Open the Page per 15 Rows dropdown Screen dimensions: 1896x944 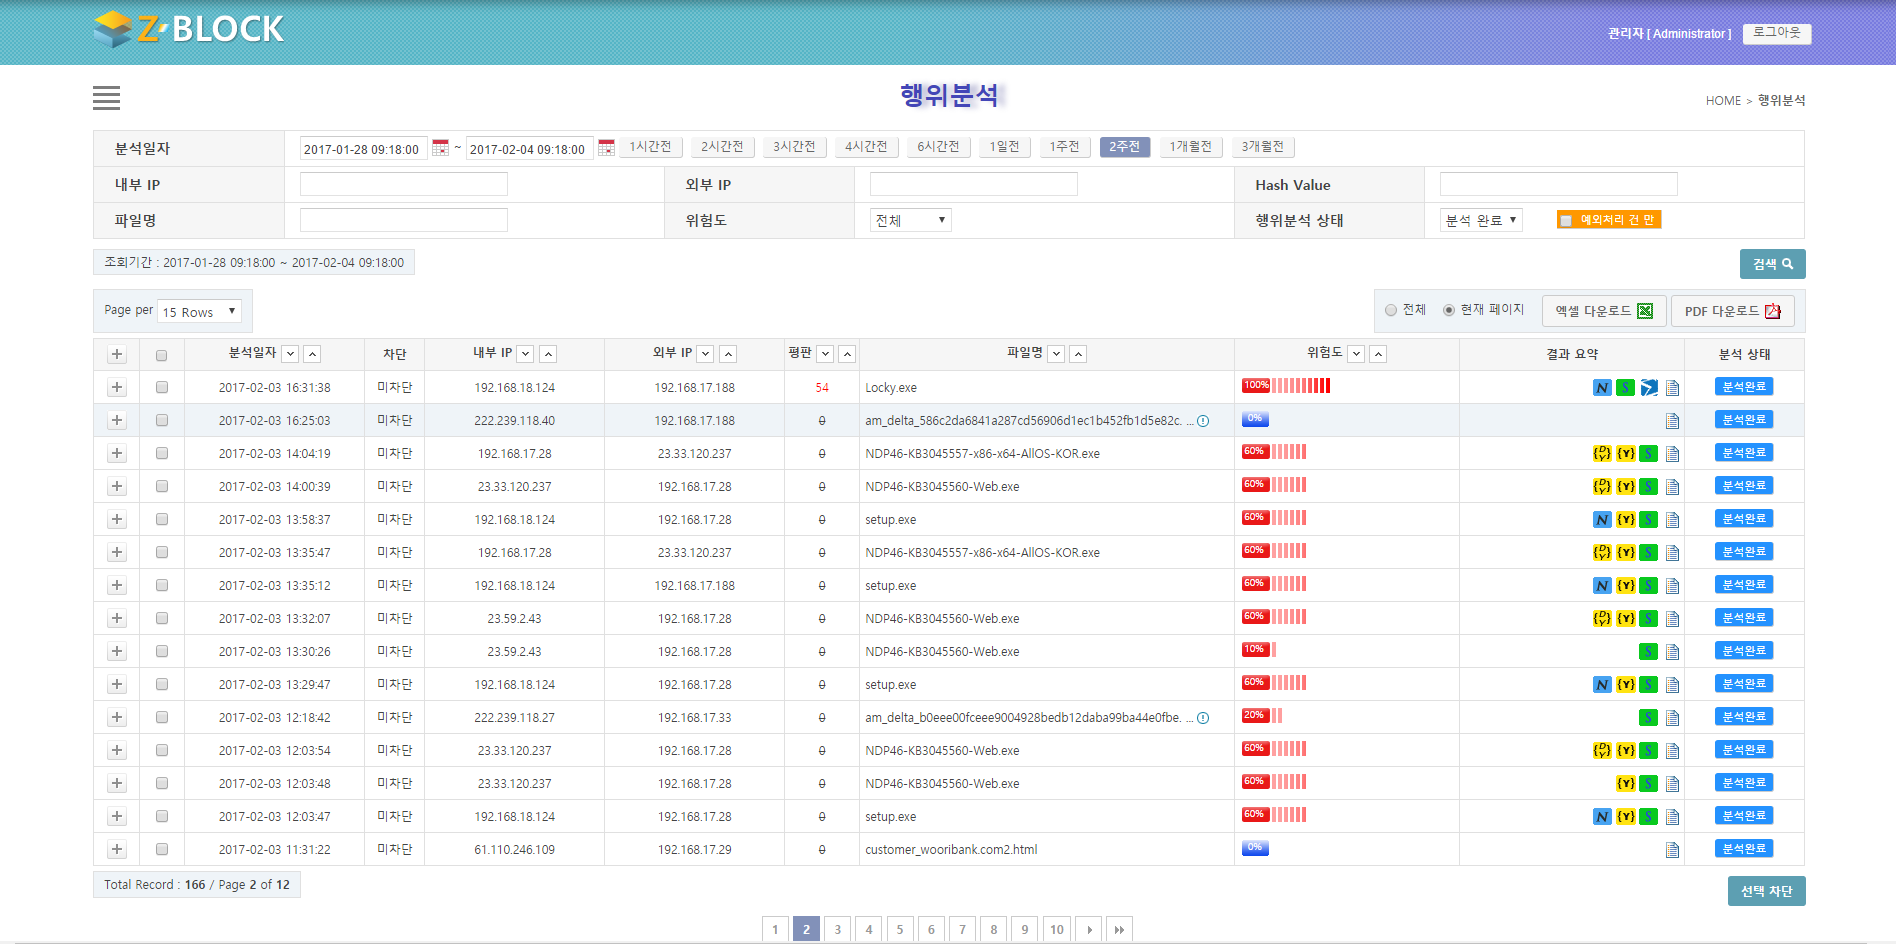click(x=199, y=312)
